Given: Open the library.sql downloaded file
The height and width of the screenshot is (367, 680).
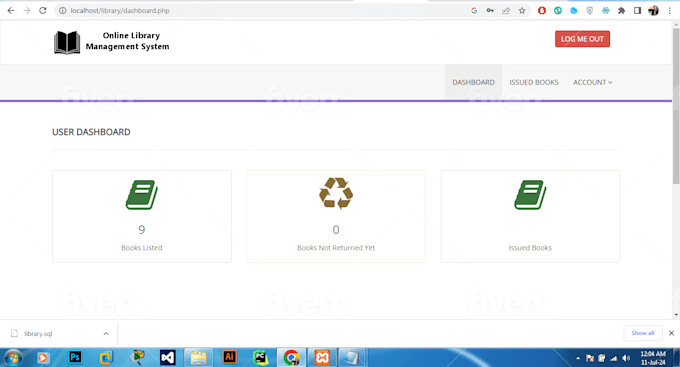Looking at the screenshot, I should (x=38, y=334).
